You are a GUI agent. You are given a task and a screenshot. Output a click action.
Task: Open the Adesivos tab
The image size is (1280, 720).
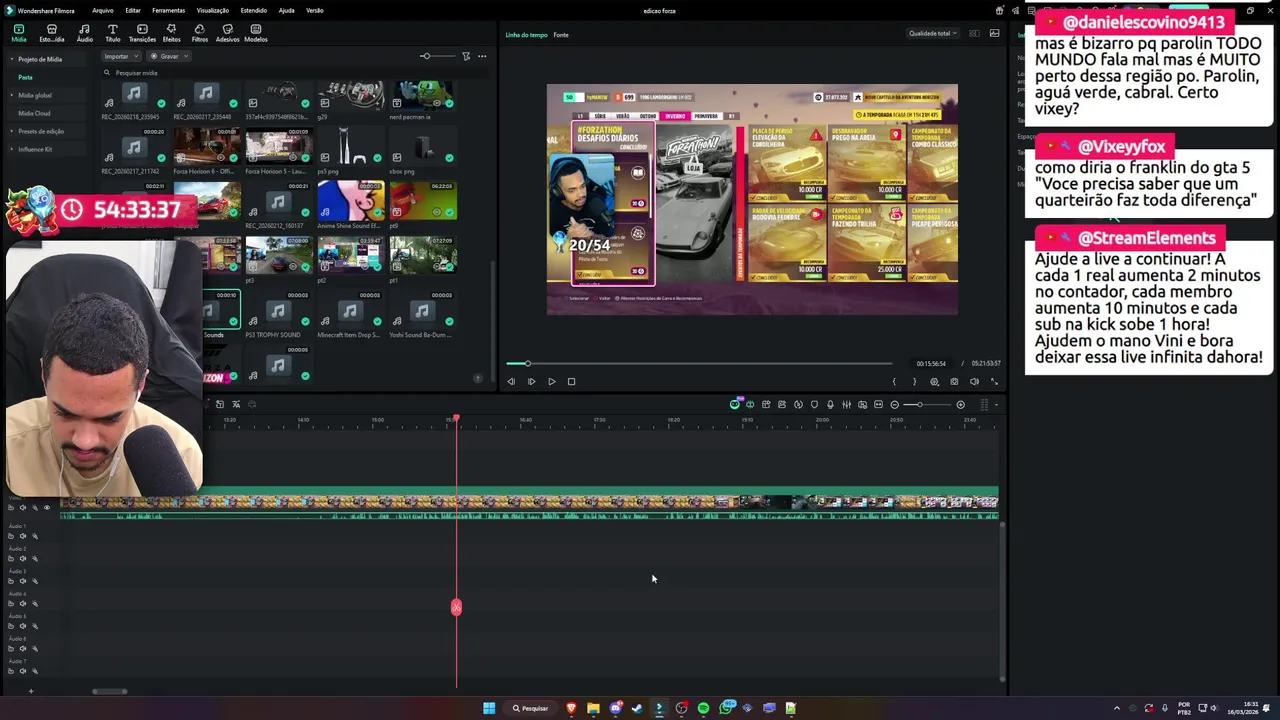click(x=228, y=34)
